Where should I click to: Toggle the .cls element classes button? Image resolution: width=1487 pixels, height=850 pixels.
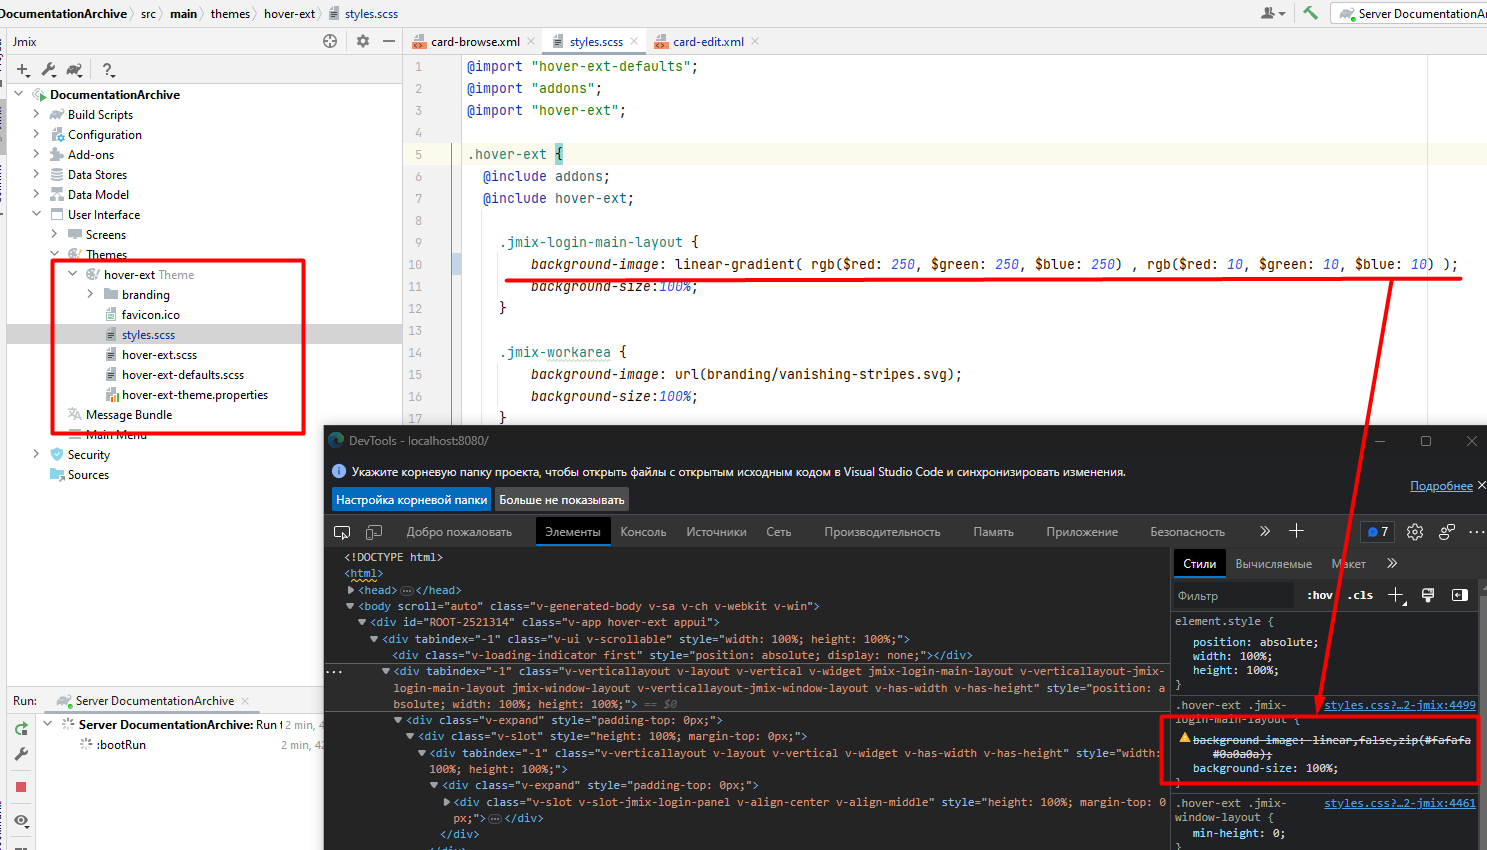[1360, 595]
